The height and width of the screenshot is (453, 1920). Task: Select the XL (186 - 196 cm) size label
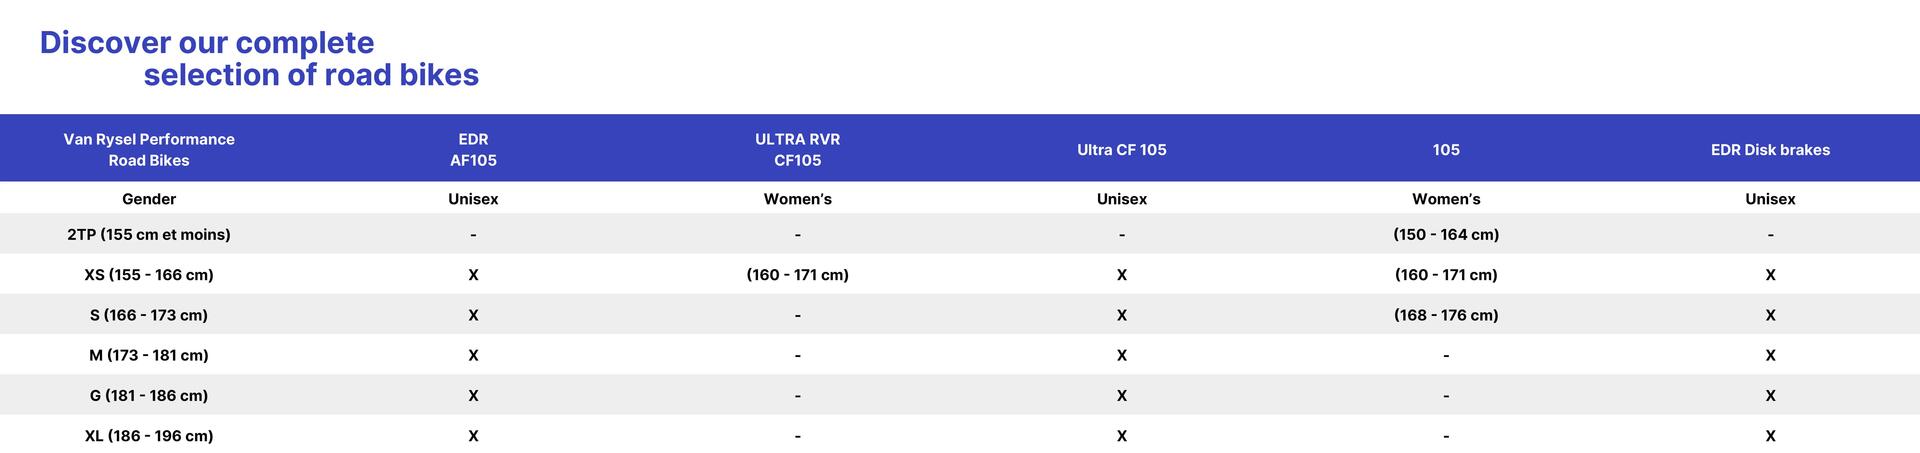click(149, 436)
